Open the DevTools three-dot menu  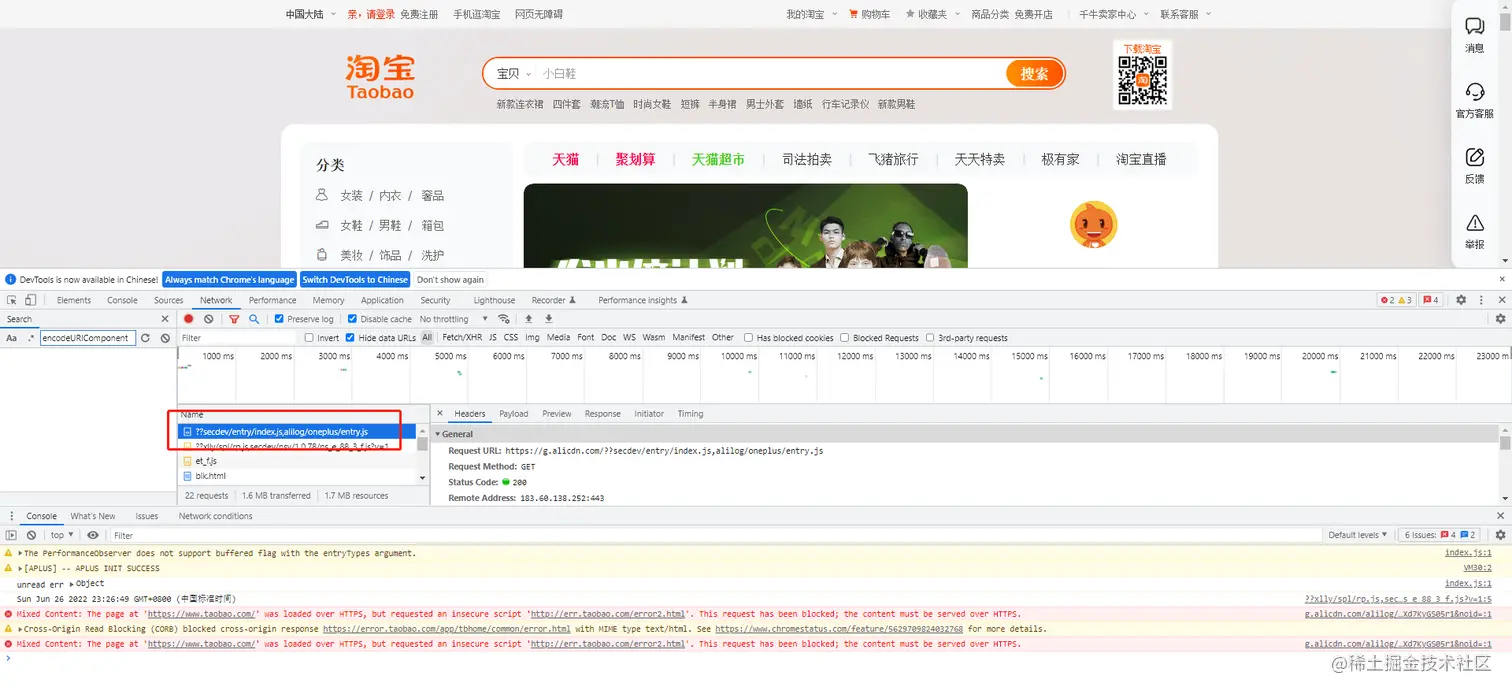pos(1481,299)
